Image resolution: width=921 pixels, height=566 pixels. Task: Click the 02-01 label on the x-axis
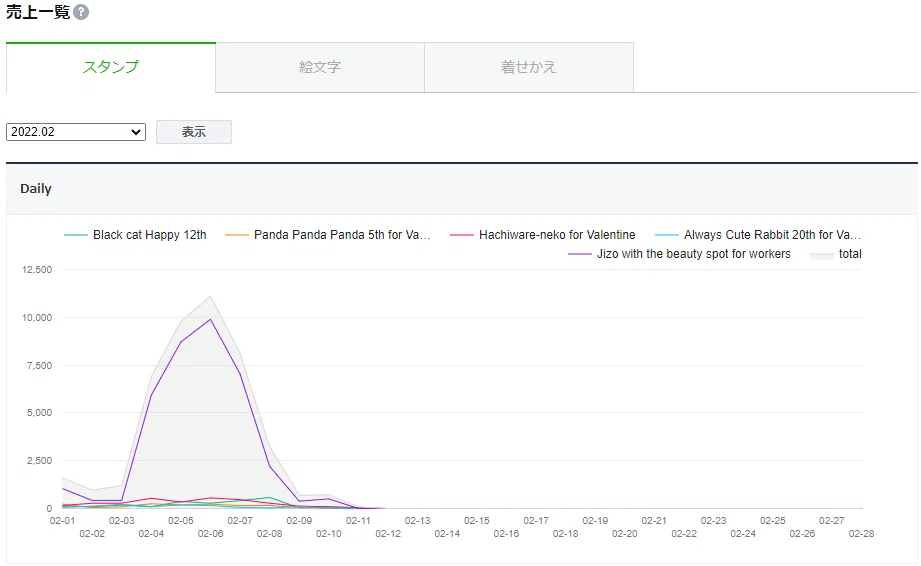(x=62, y=521)
